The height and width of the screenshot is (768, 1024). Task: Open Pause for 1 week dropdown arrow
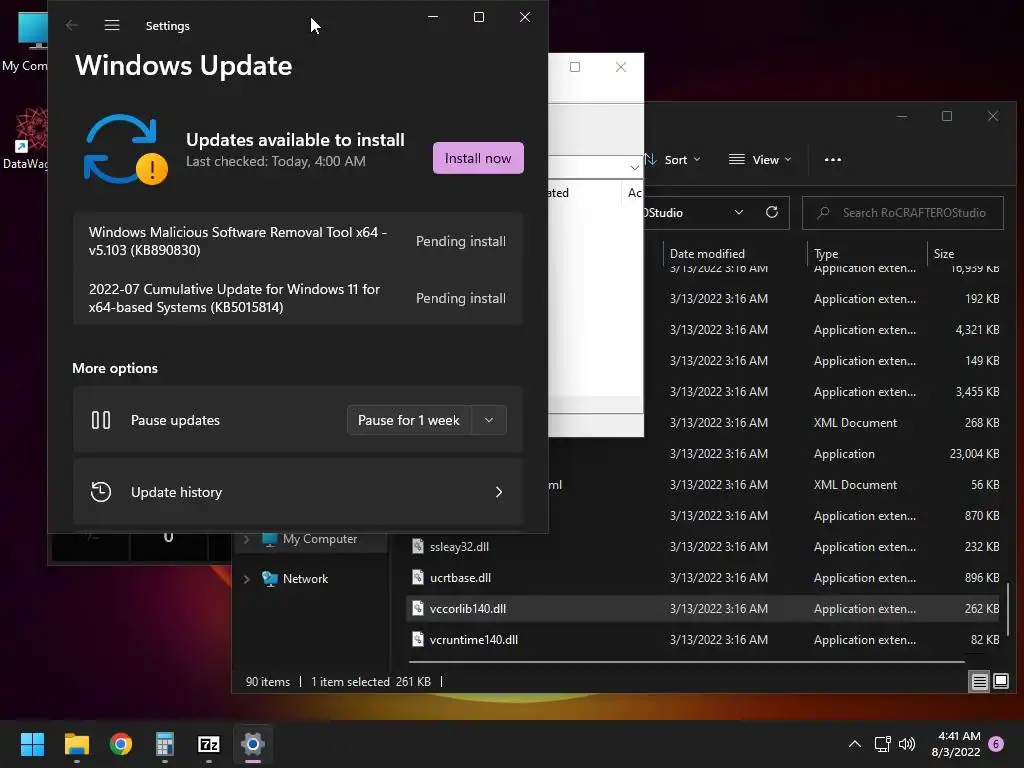(489, 420)
